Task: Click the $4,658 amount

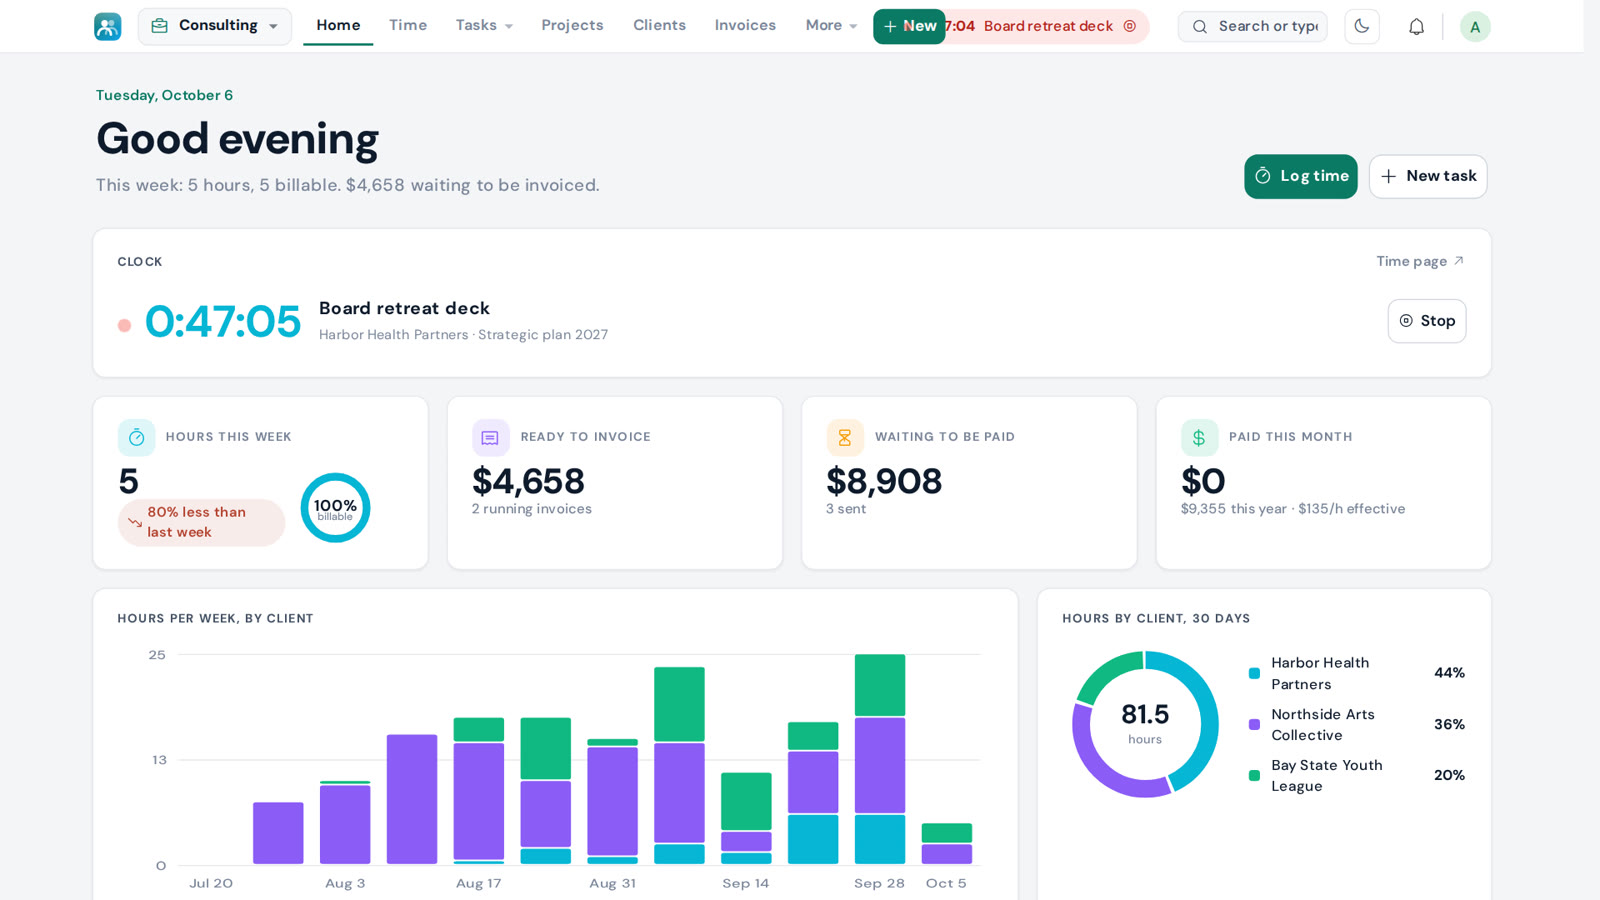Action: tap(528, 481)
